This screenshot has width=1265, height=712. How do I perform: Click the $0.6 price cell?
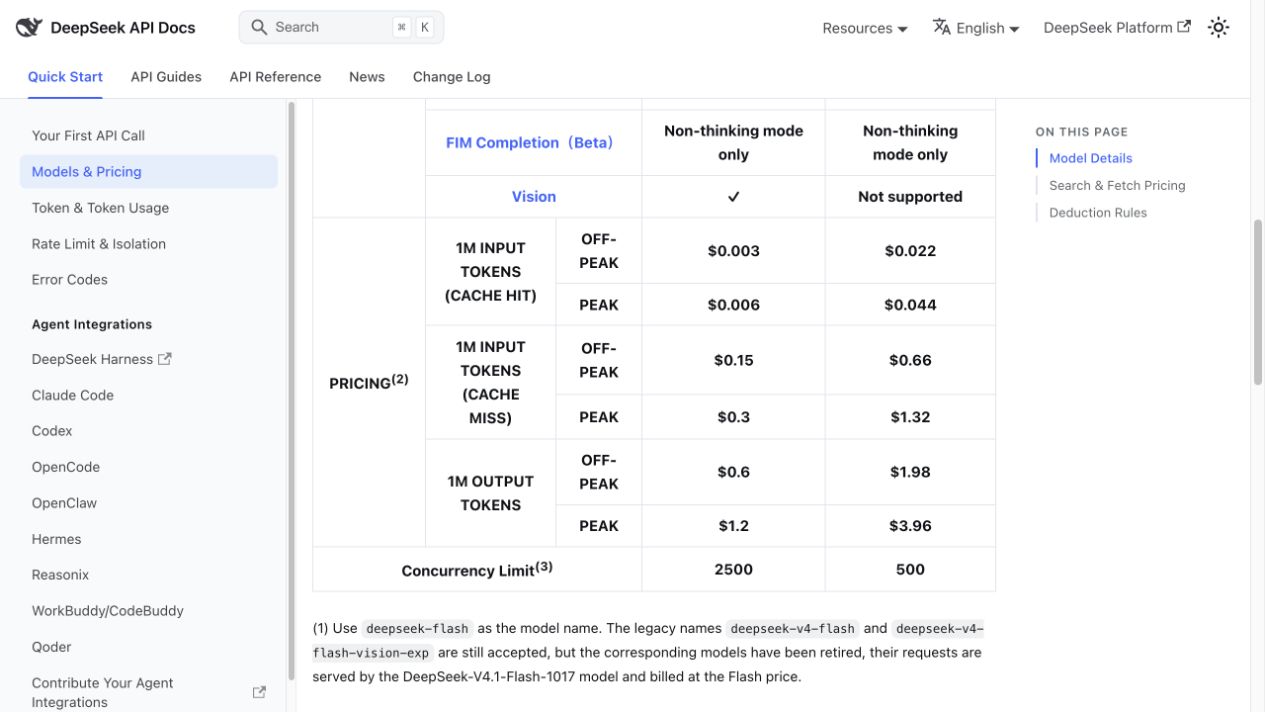pyautogui.click(x=734, y=472)
